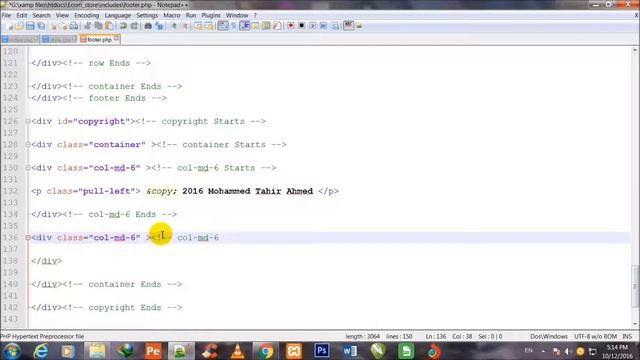This screenshot has height=360, width=640.
Task: Open the Encoding menu
Action: pyautogui.click(x=87, y=16)
